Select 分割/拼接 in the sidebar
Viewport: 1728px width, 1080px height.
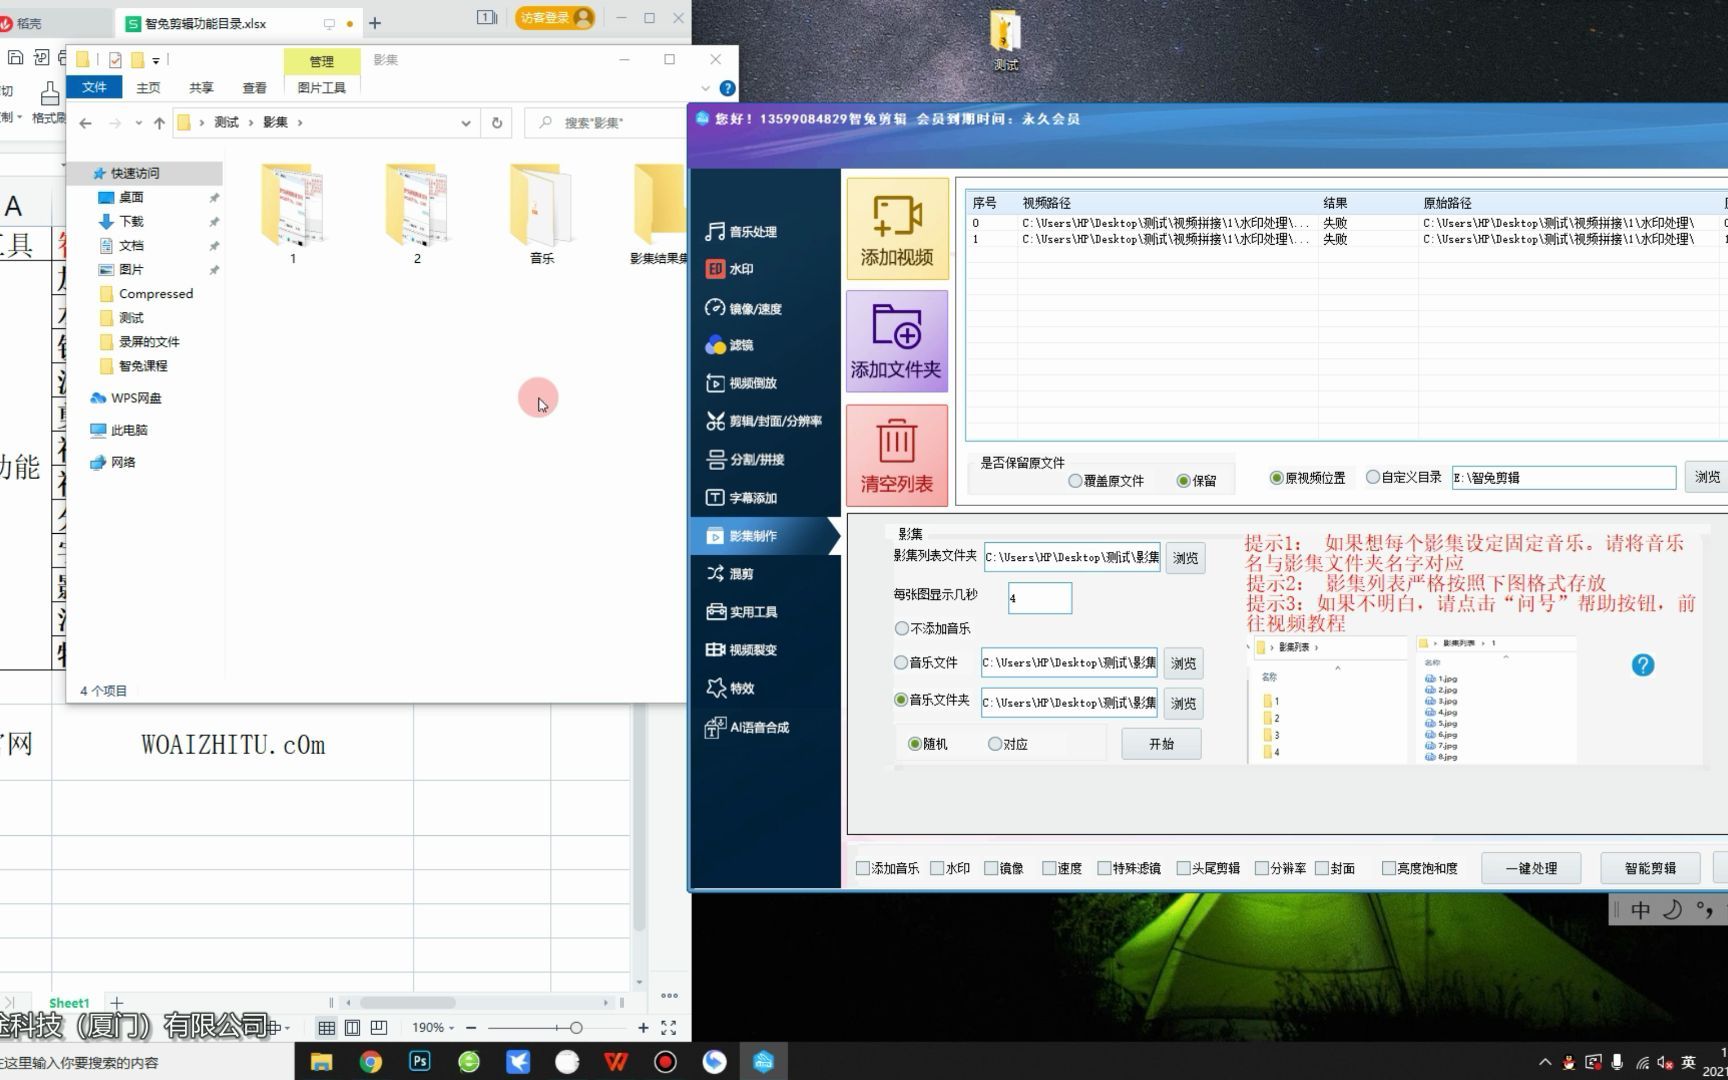pos(745,460)
